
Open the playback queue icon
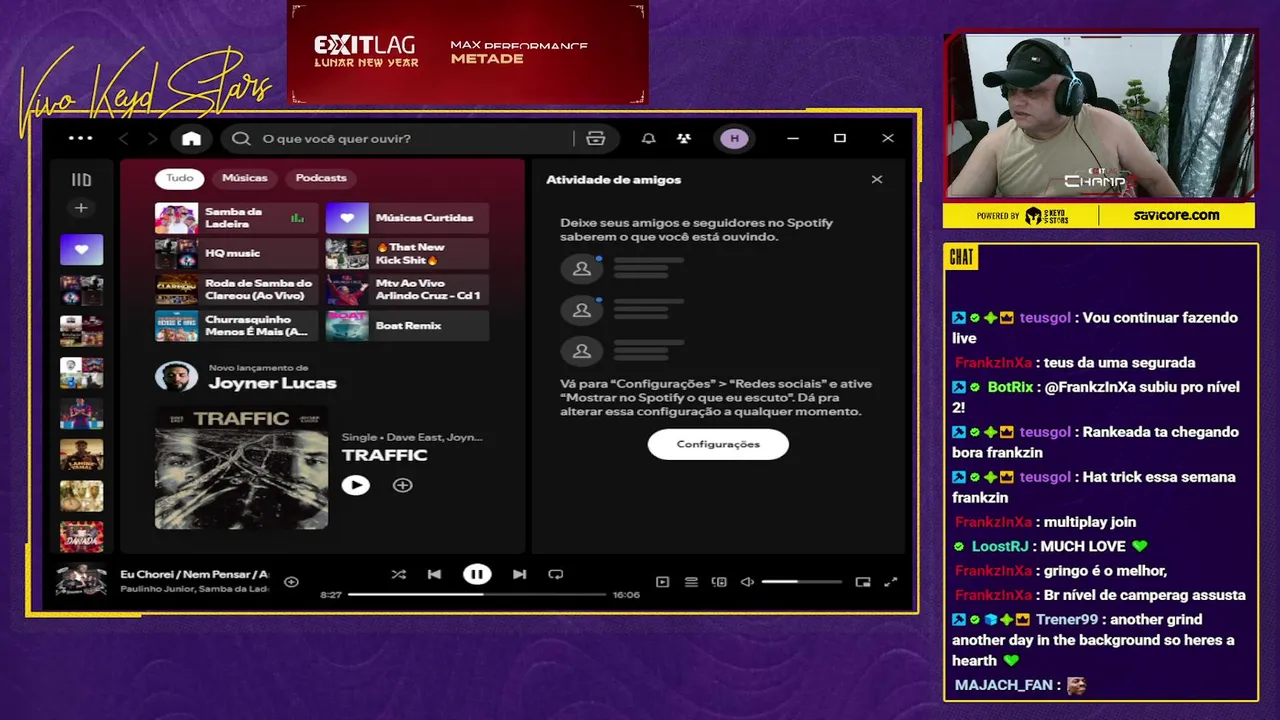pyautogui.click(x=691, y=582)
